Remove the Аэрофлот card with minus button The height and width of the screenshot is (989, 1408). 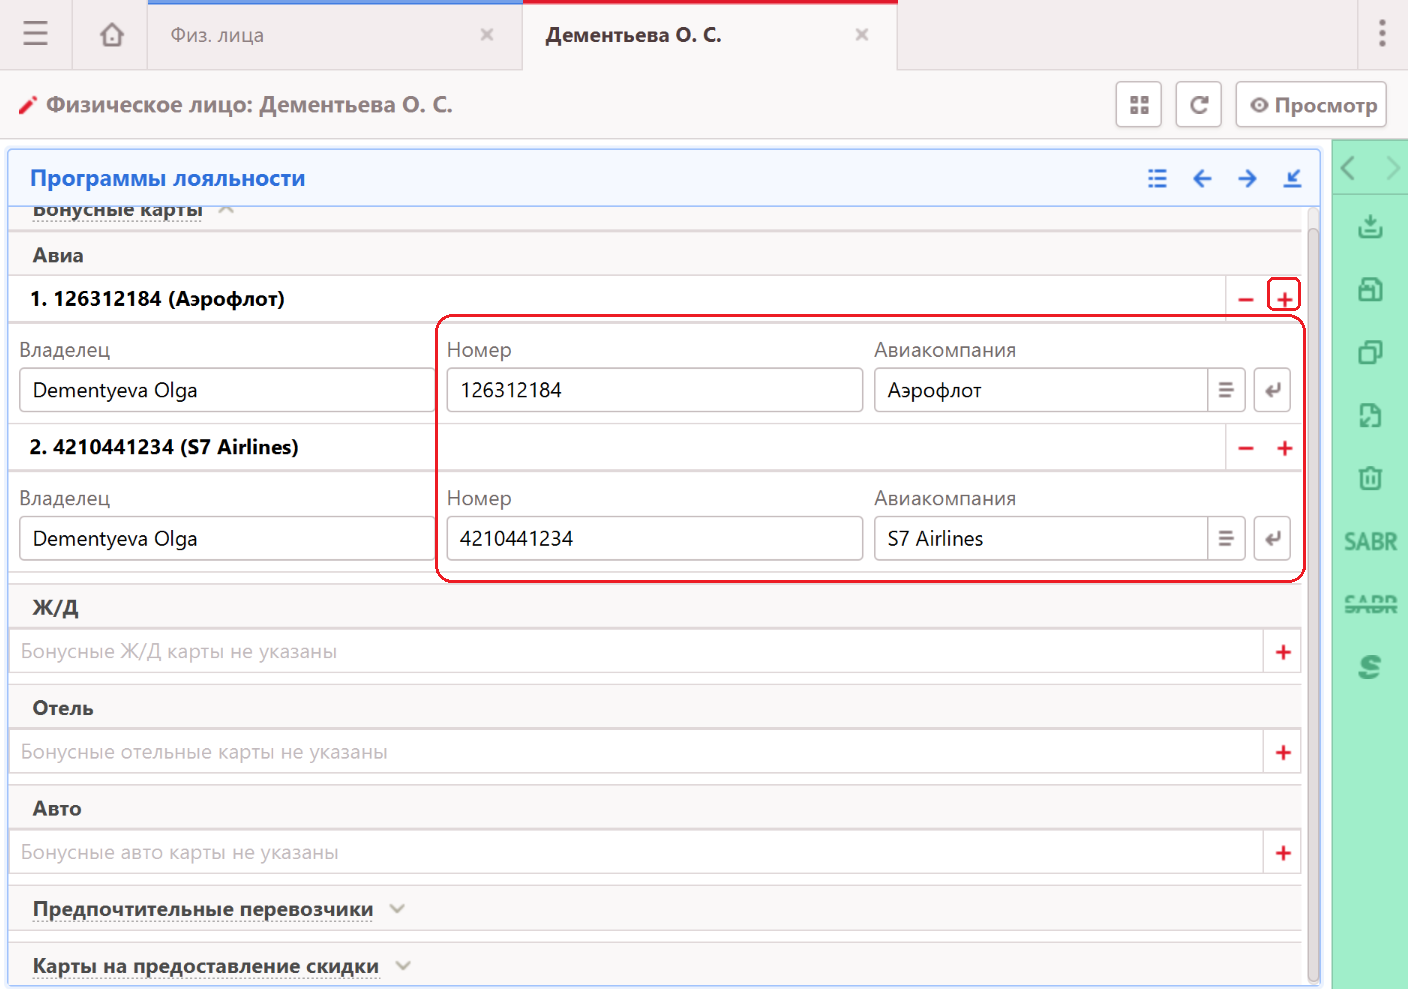(x=1245, y=299)
